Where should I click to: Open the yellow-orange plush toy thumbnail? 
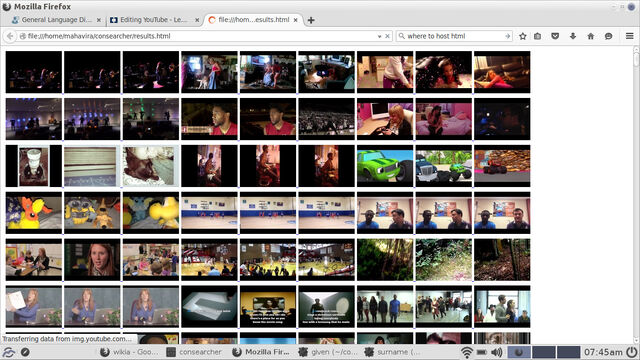coord(34,213)
